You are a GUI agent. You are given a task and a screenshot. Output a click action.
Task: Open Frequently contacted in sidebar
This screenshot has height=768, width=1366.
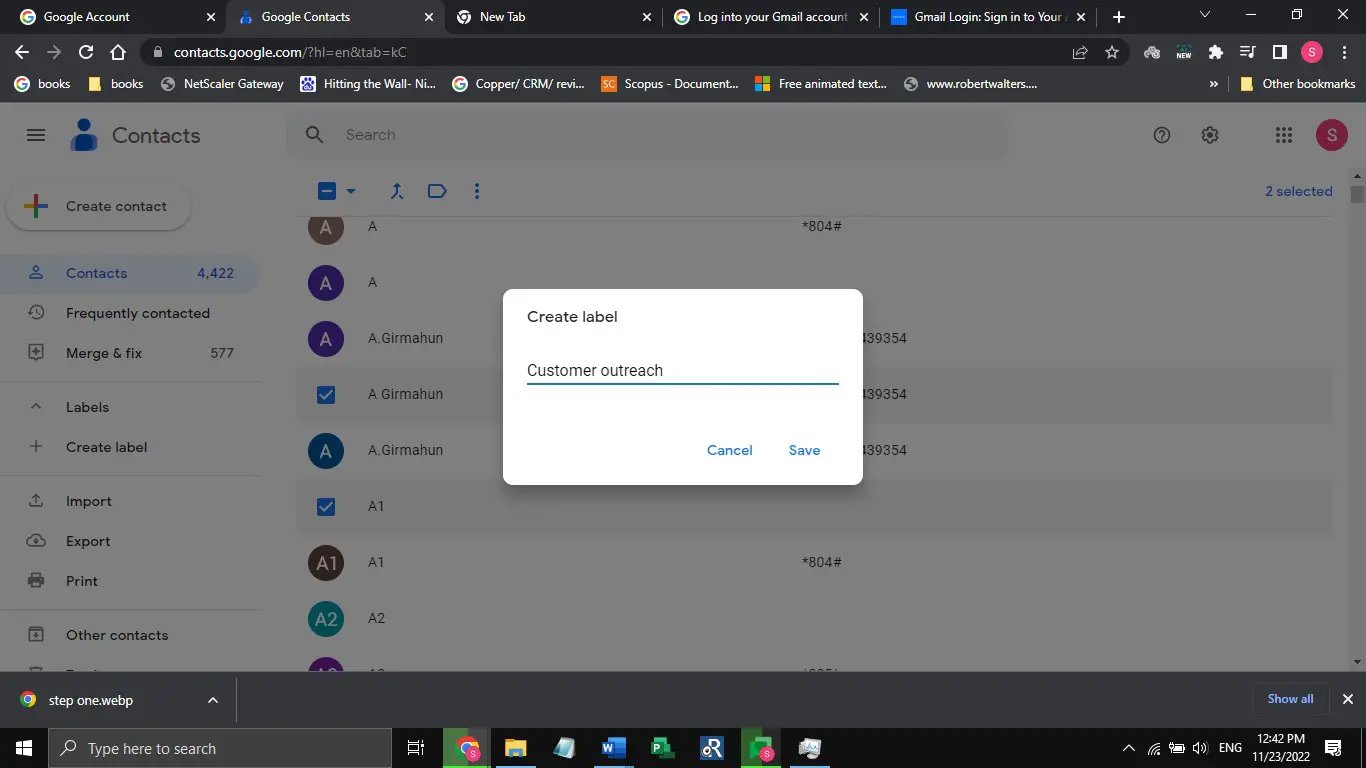coord(137,313)
